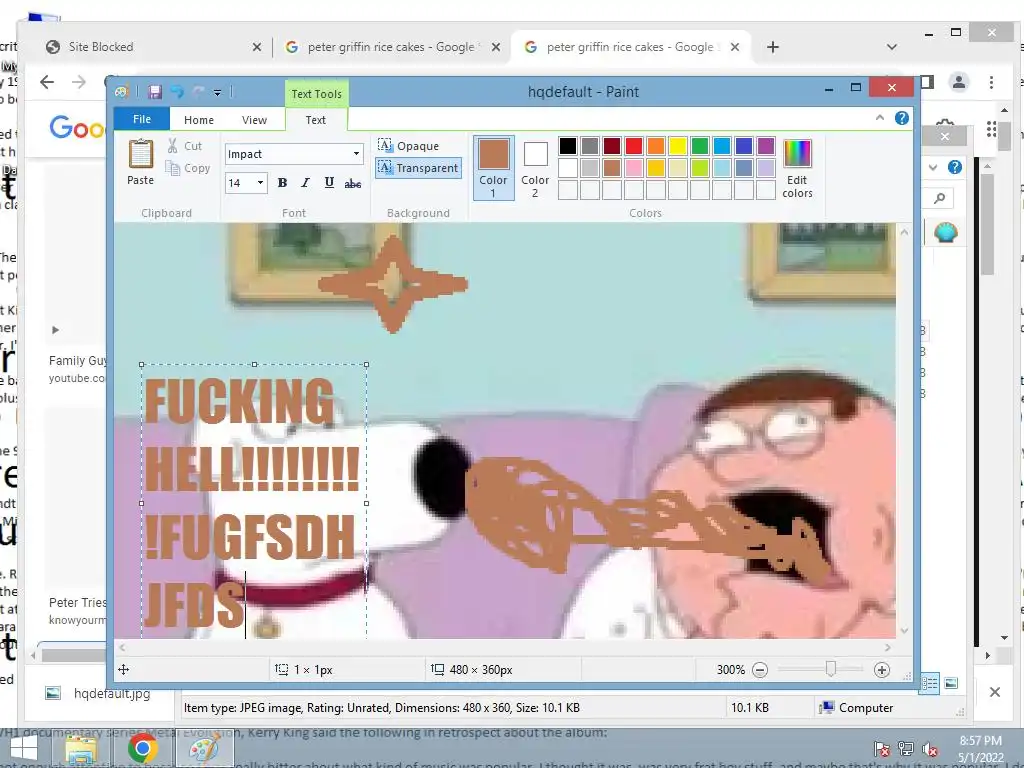Select Opaque background option
This screenshot has width=1024, height=768.
[x=409, y=146]
